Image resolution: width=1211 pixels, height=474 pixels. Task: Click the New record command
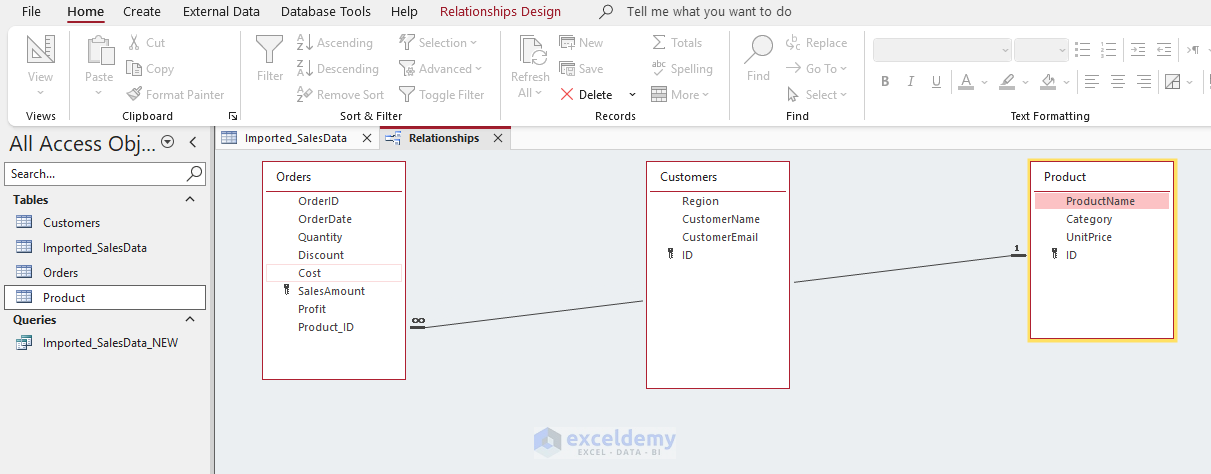tap(581, 43)
